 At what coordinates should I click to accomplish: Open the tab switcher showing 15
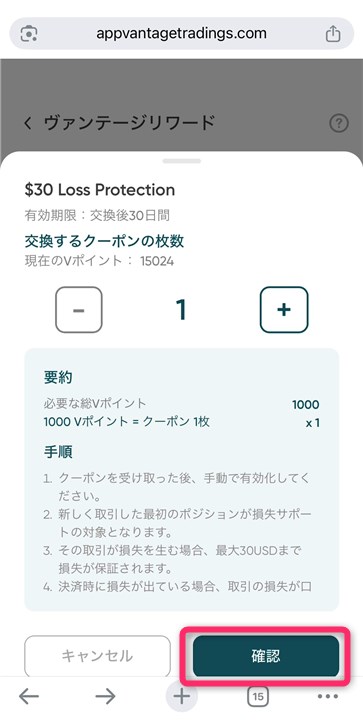258,697
